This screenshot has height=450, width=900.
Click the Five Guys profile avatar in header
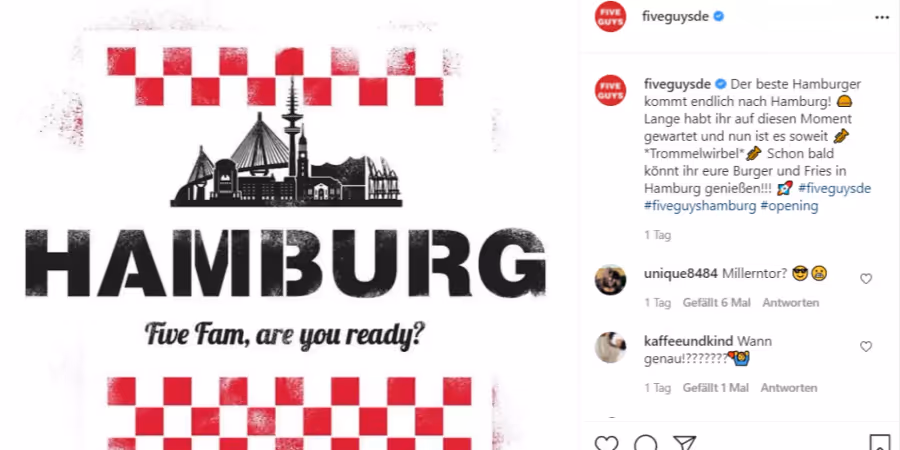coord(610,17)
